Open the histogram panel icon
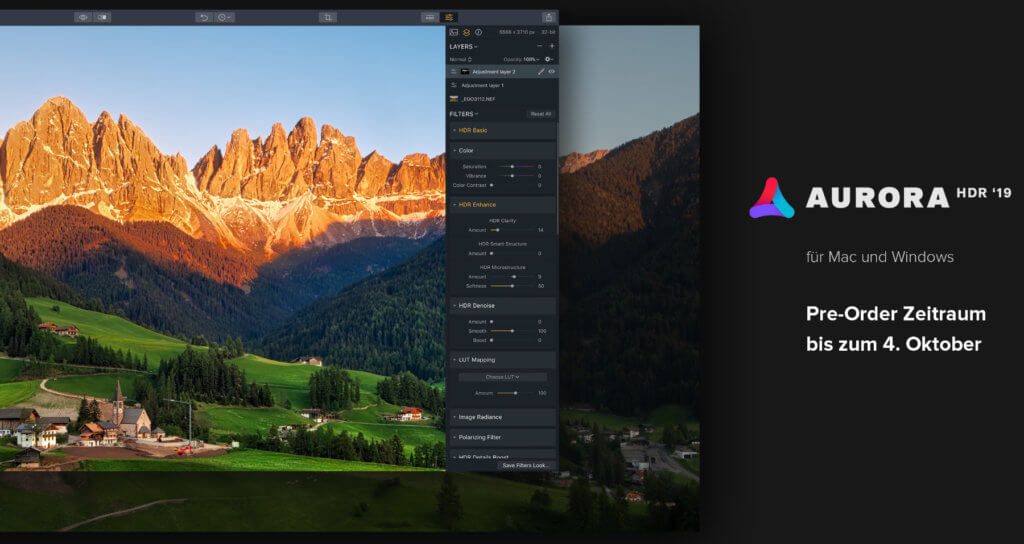The height and width of the screenshot is (544, 1024). coord(454,32)
